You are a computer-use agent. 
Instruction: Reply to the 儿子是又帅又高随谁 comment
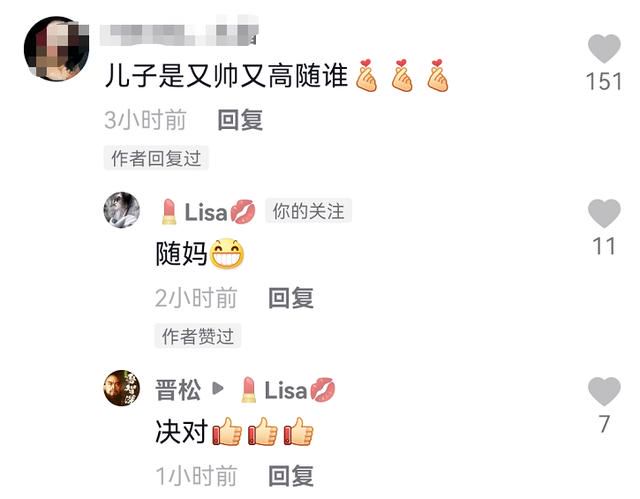pyautogui.click(x=240, y=120)
